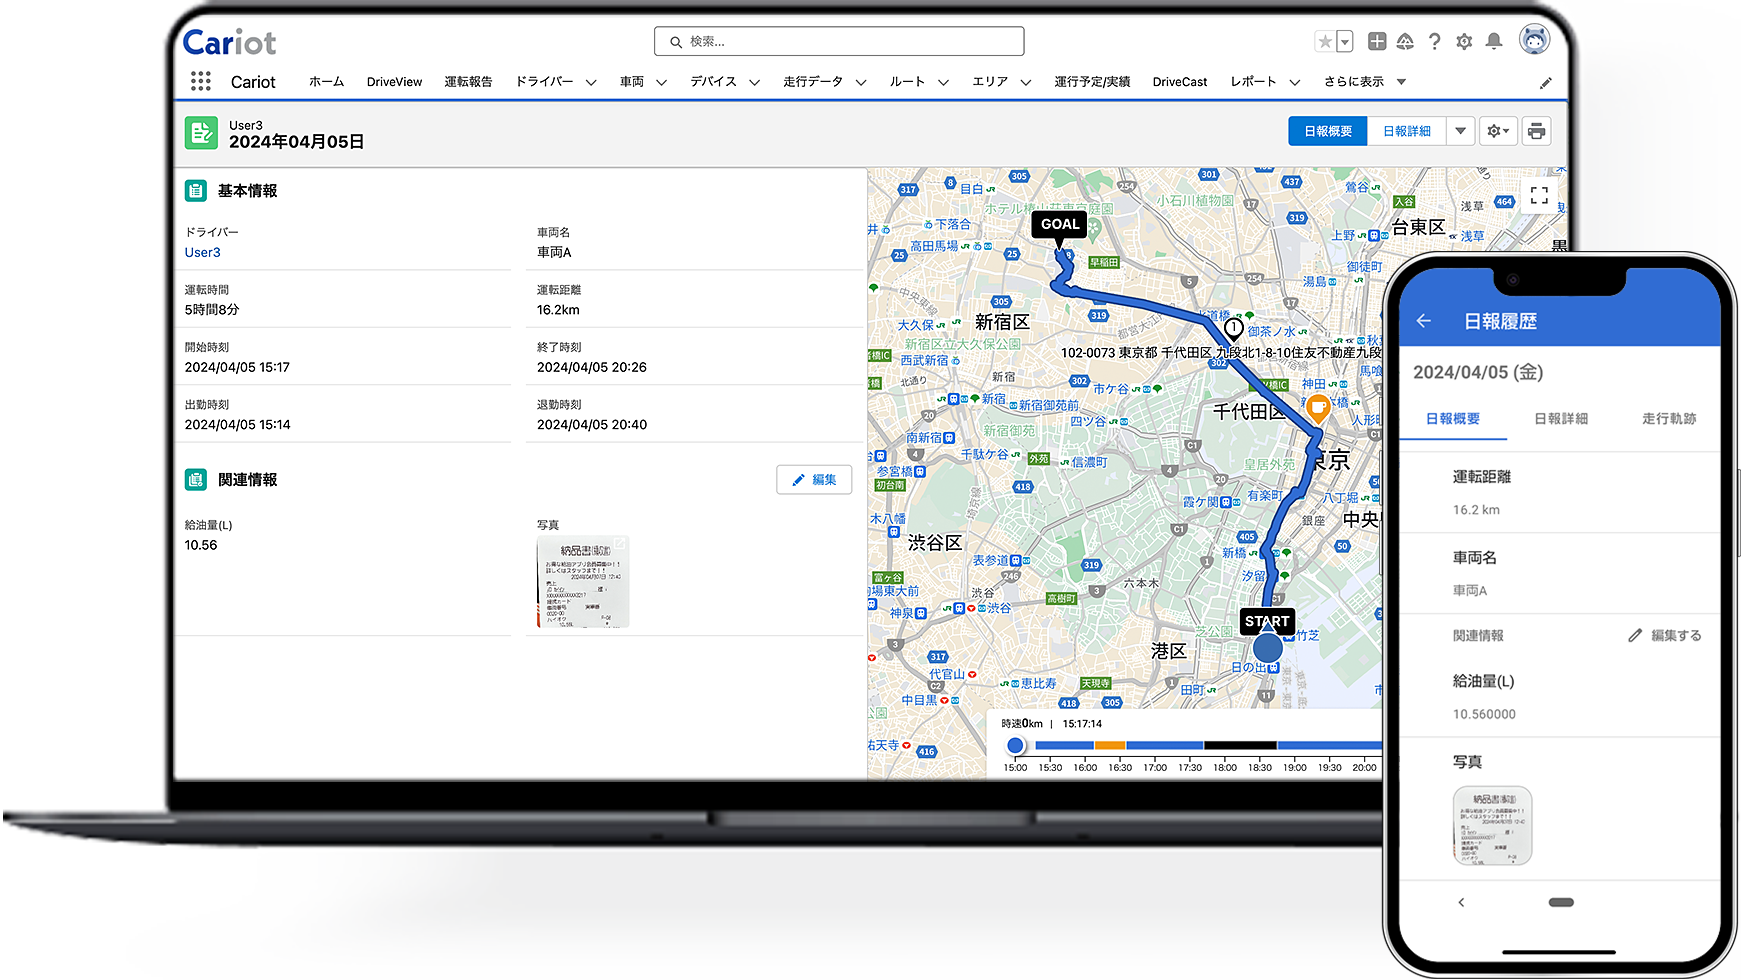Image resolution: width=1741 pixels, height=980 pixels.
Task: Tap the phone home pill button
Action: pos(1561,902)
